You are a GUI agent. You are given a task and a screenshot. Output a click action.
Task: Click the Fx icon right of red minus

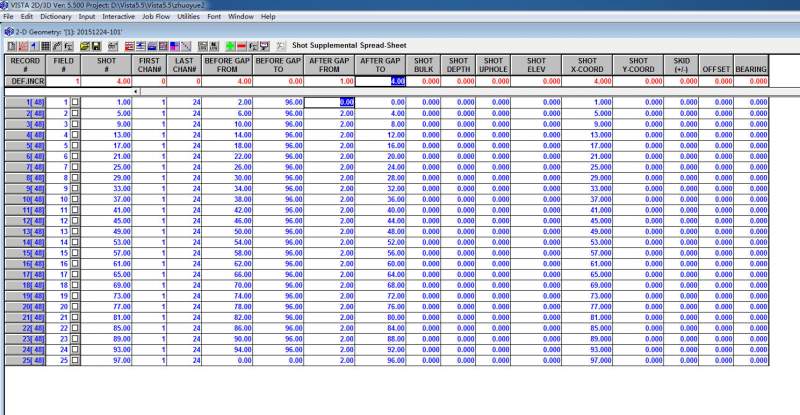(253, 46)
